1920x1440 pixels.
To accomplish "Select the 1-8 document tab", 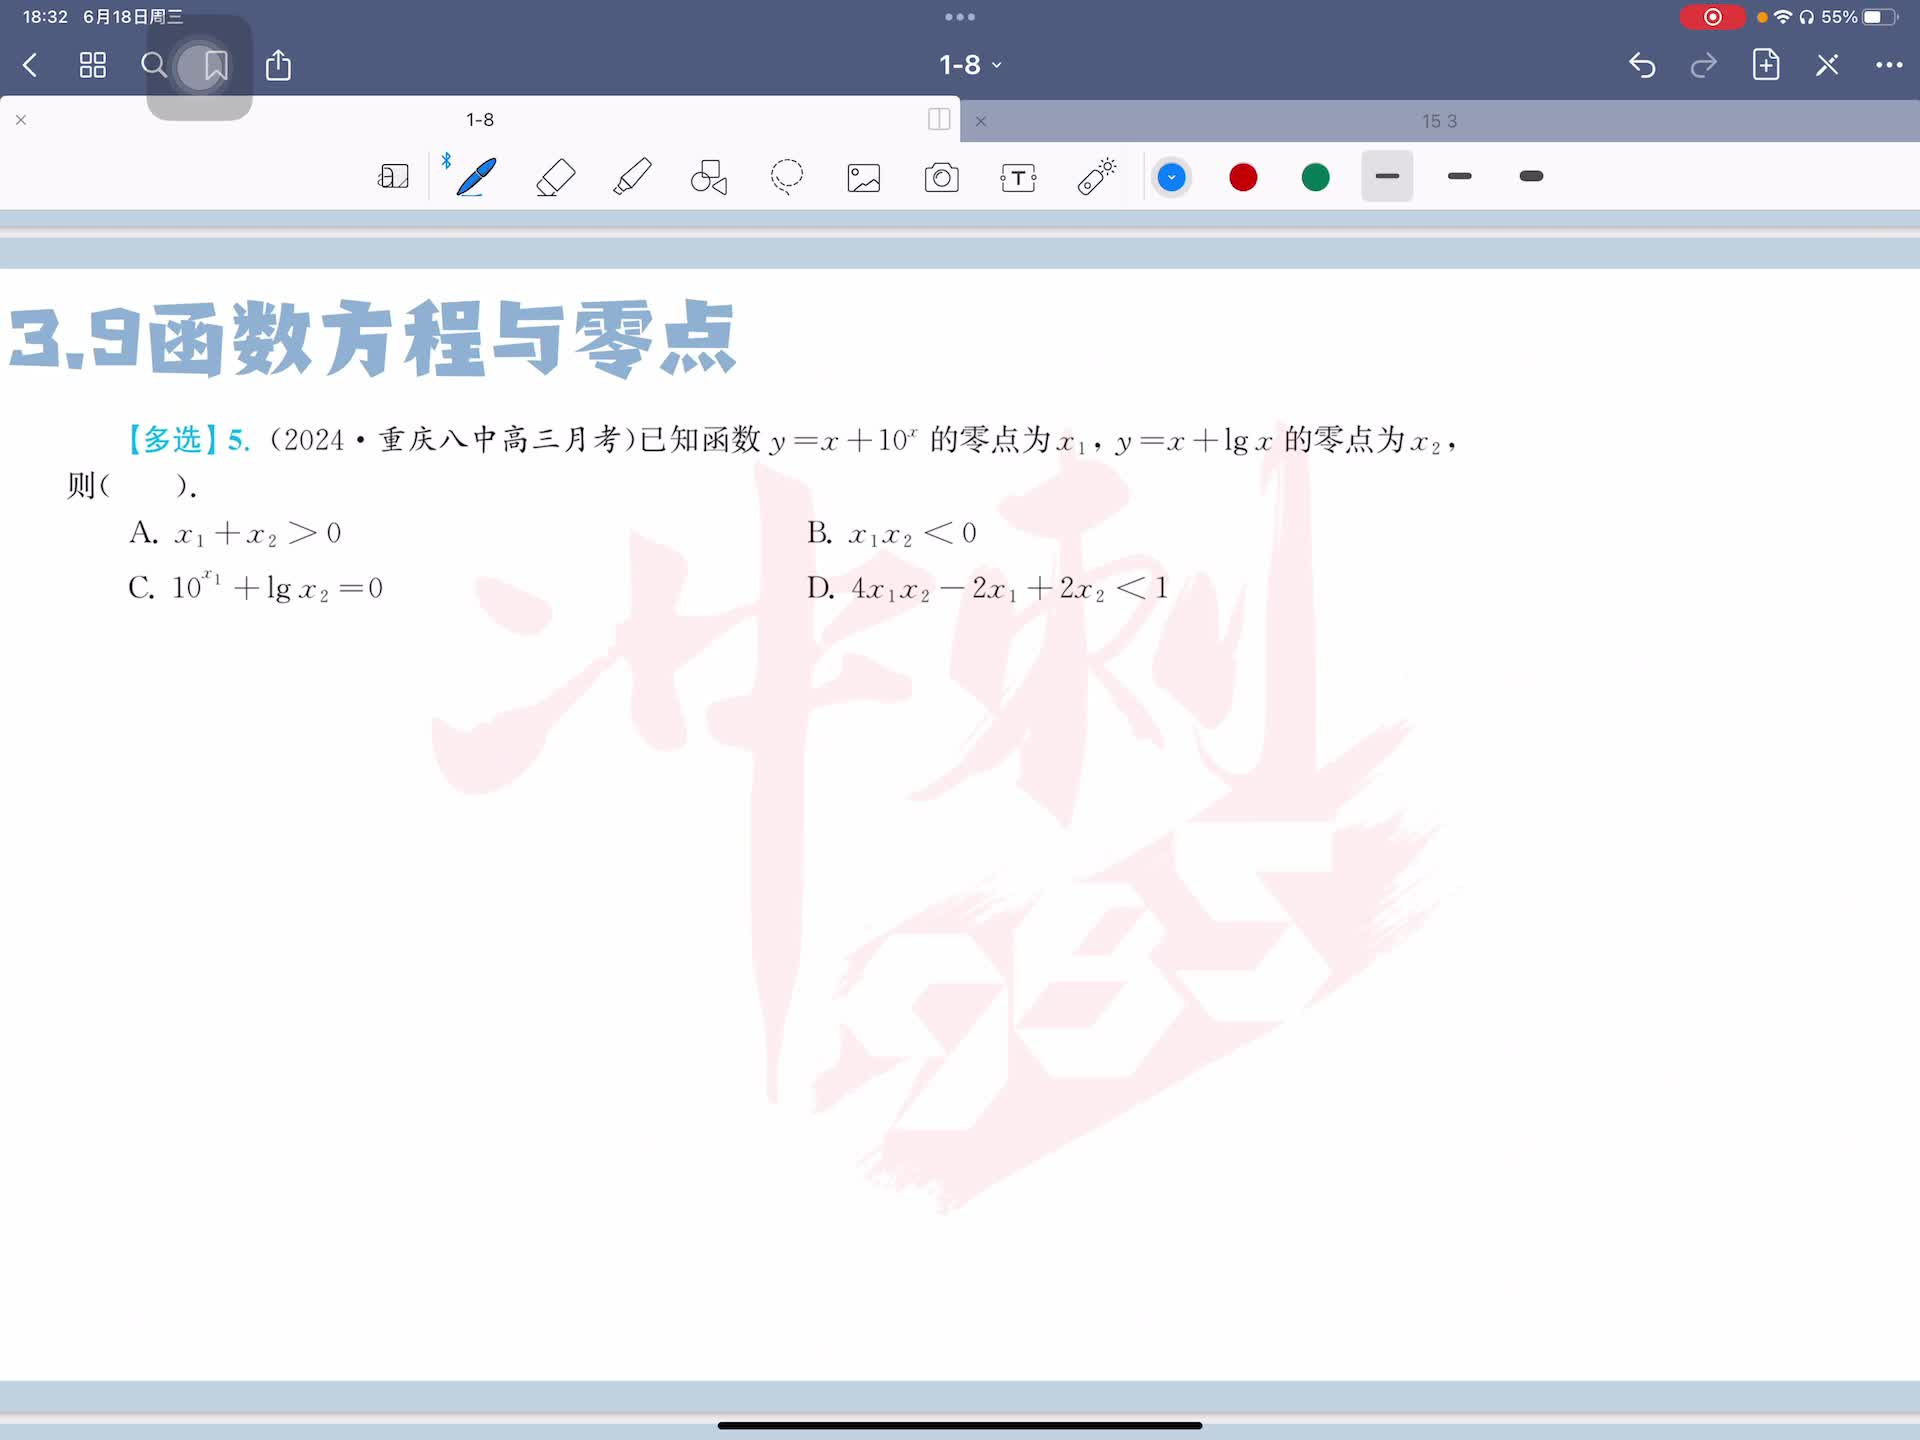I will pyautogui.click(x=480, y=120).
